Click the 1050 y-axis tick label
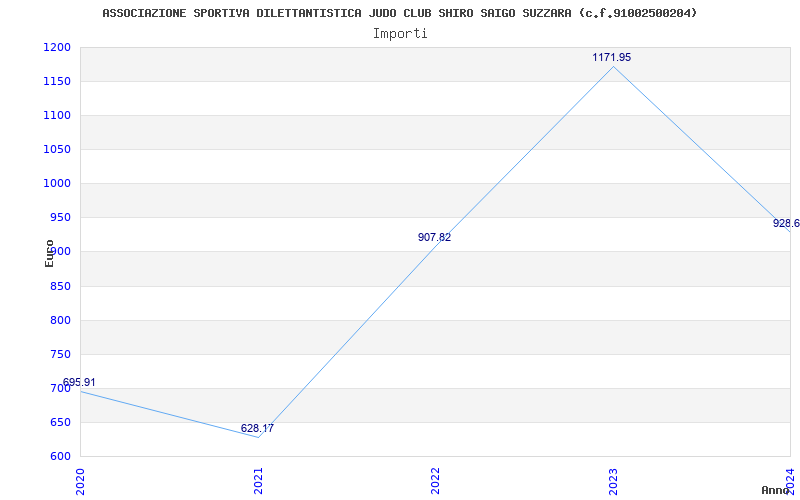800x500 pixels. click(57, 149)
